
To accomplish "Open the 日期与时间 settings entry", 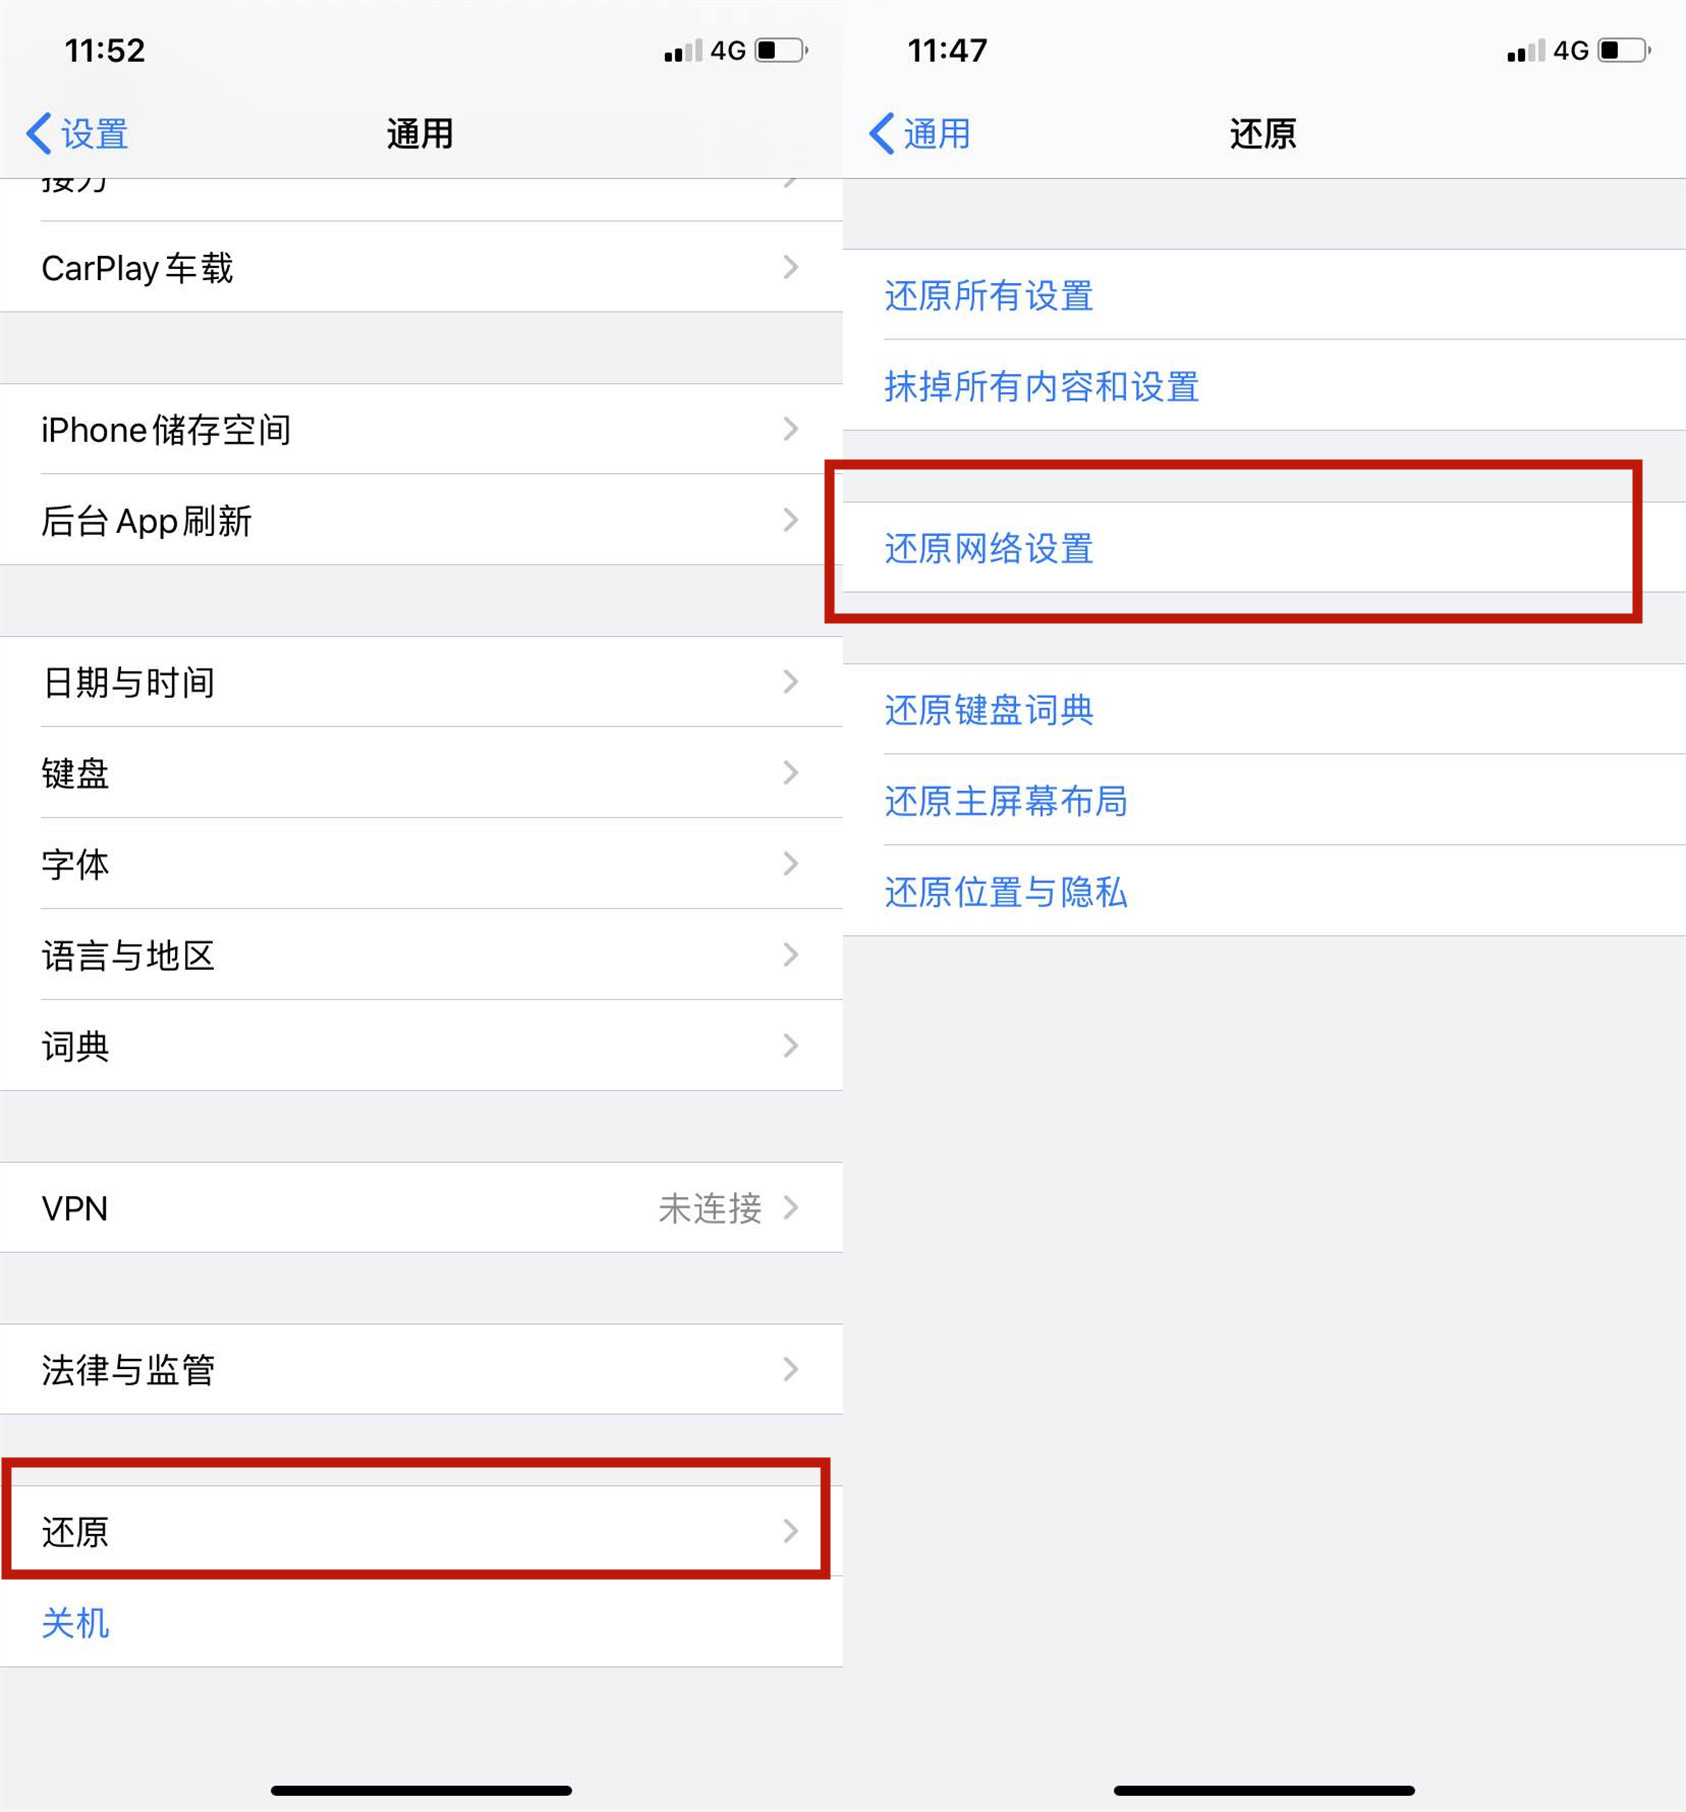I will coord(420,682).
